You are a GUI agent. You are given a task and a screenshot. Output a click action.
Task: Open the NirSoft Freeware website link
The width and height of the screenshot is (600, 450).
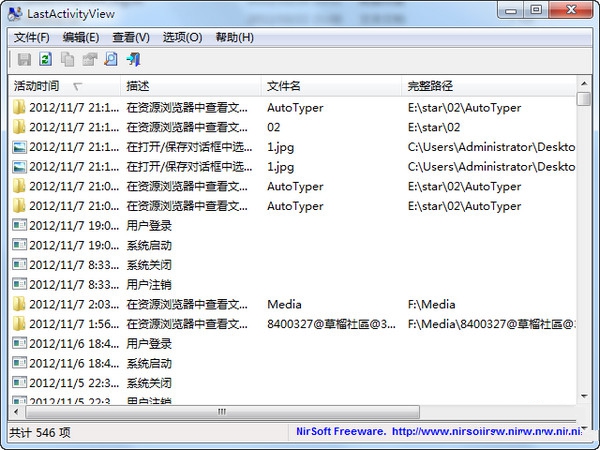coord(439,432)
